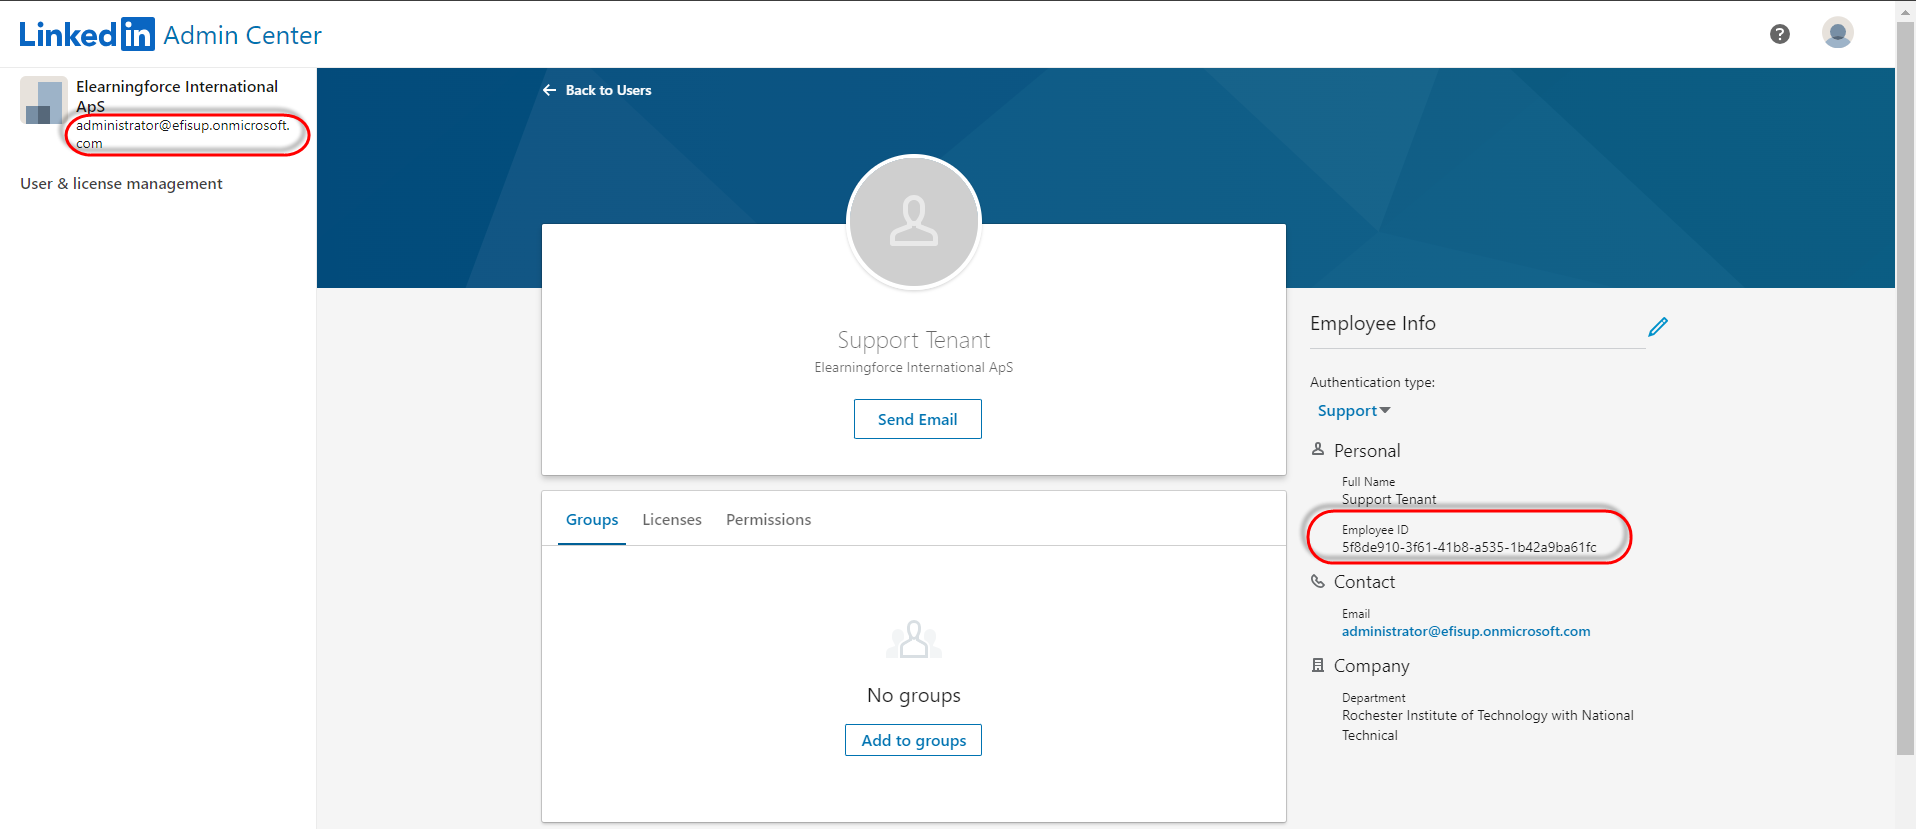Screen dimensions: 1916x829
Task: Click the administrator email in the sidebar
Action: tap(183, 134)
